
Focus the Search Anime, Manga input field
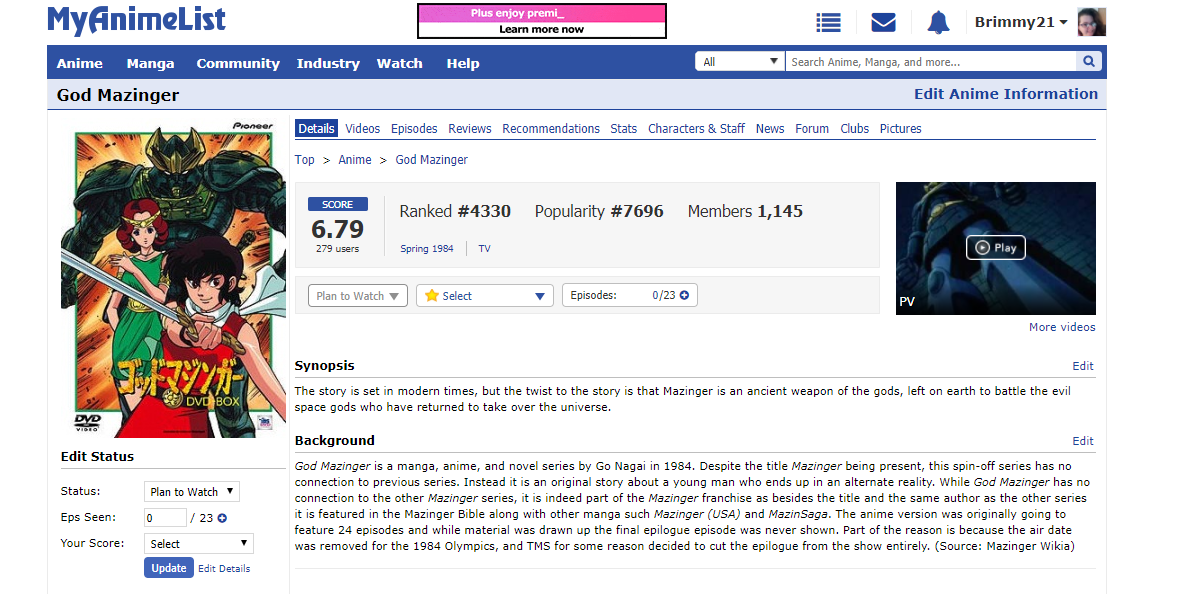click(x=931, y=62)
